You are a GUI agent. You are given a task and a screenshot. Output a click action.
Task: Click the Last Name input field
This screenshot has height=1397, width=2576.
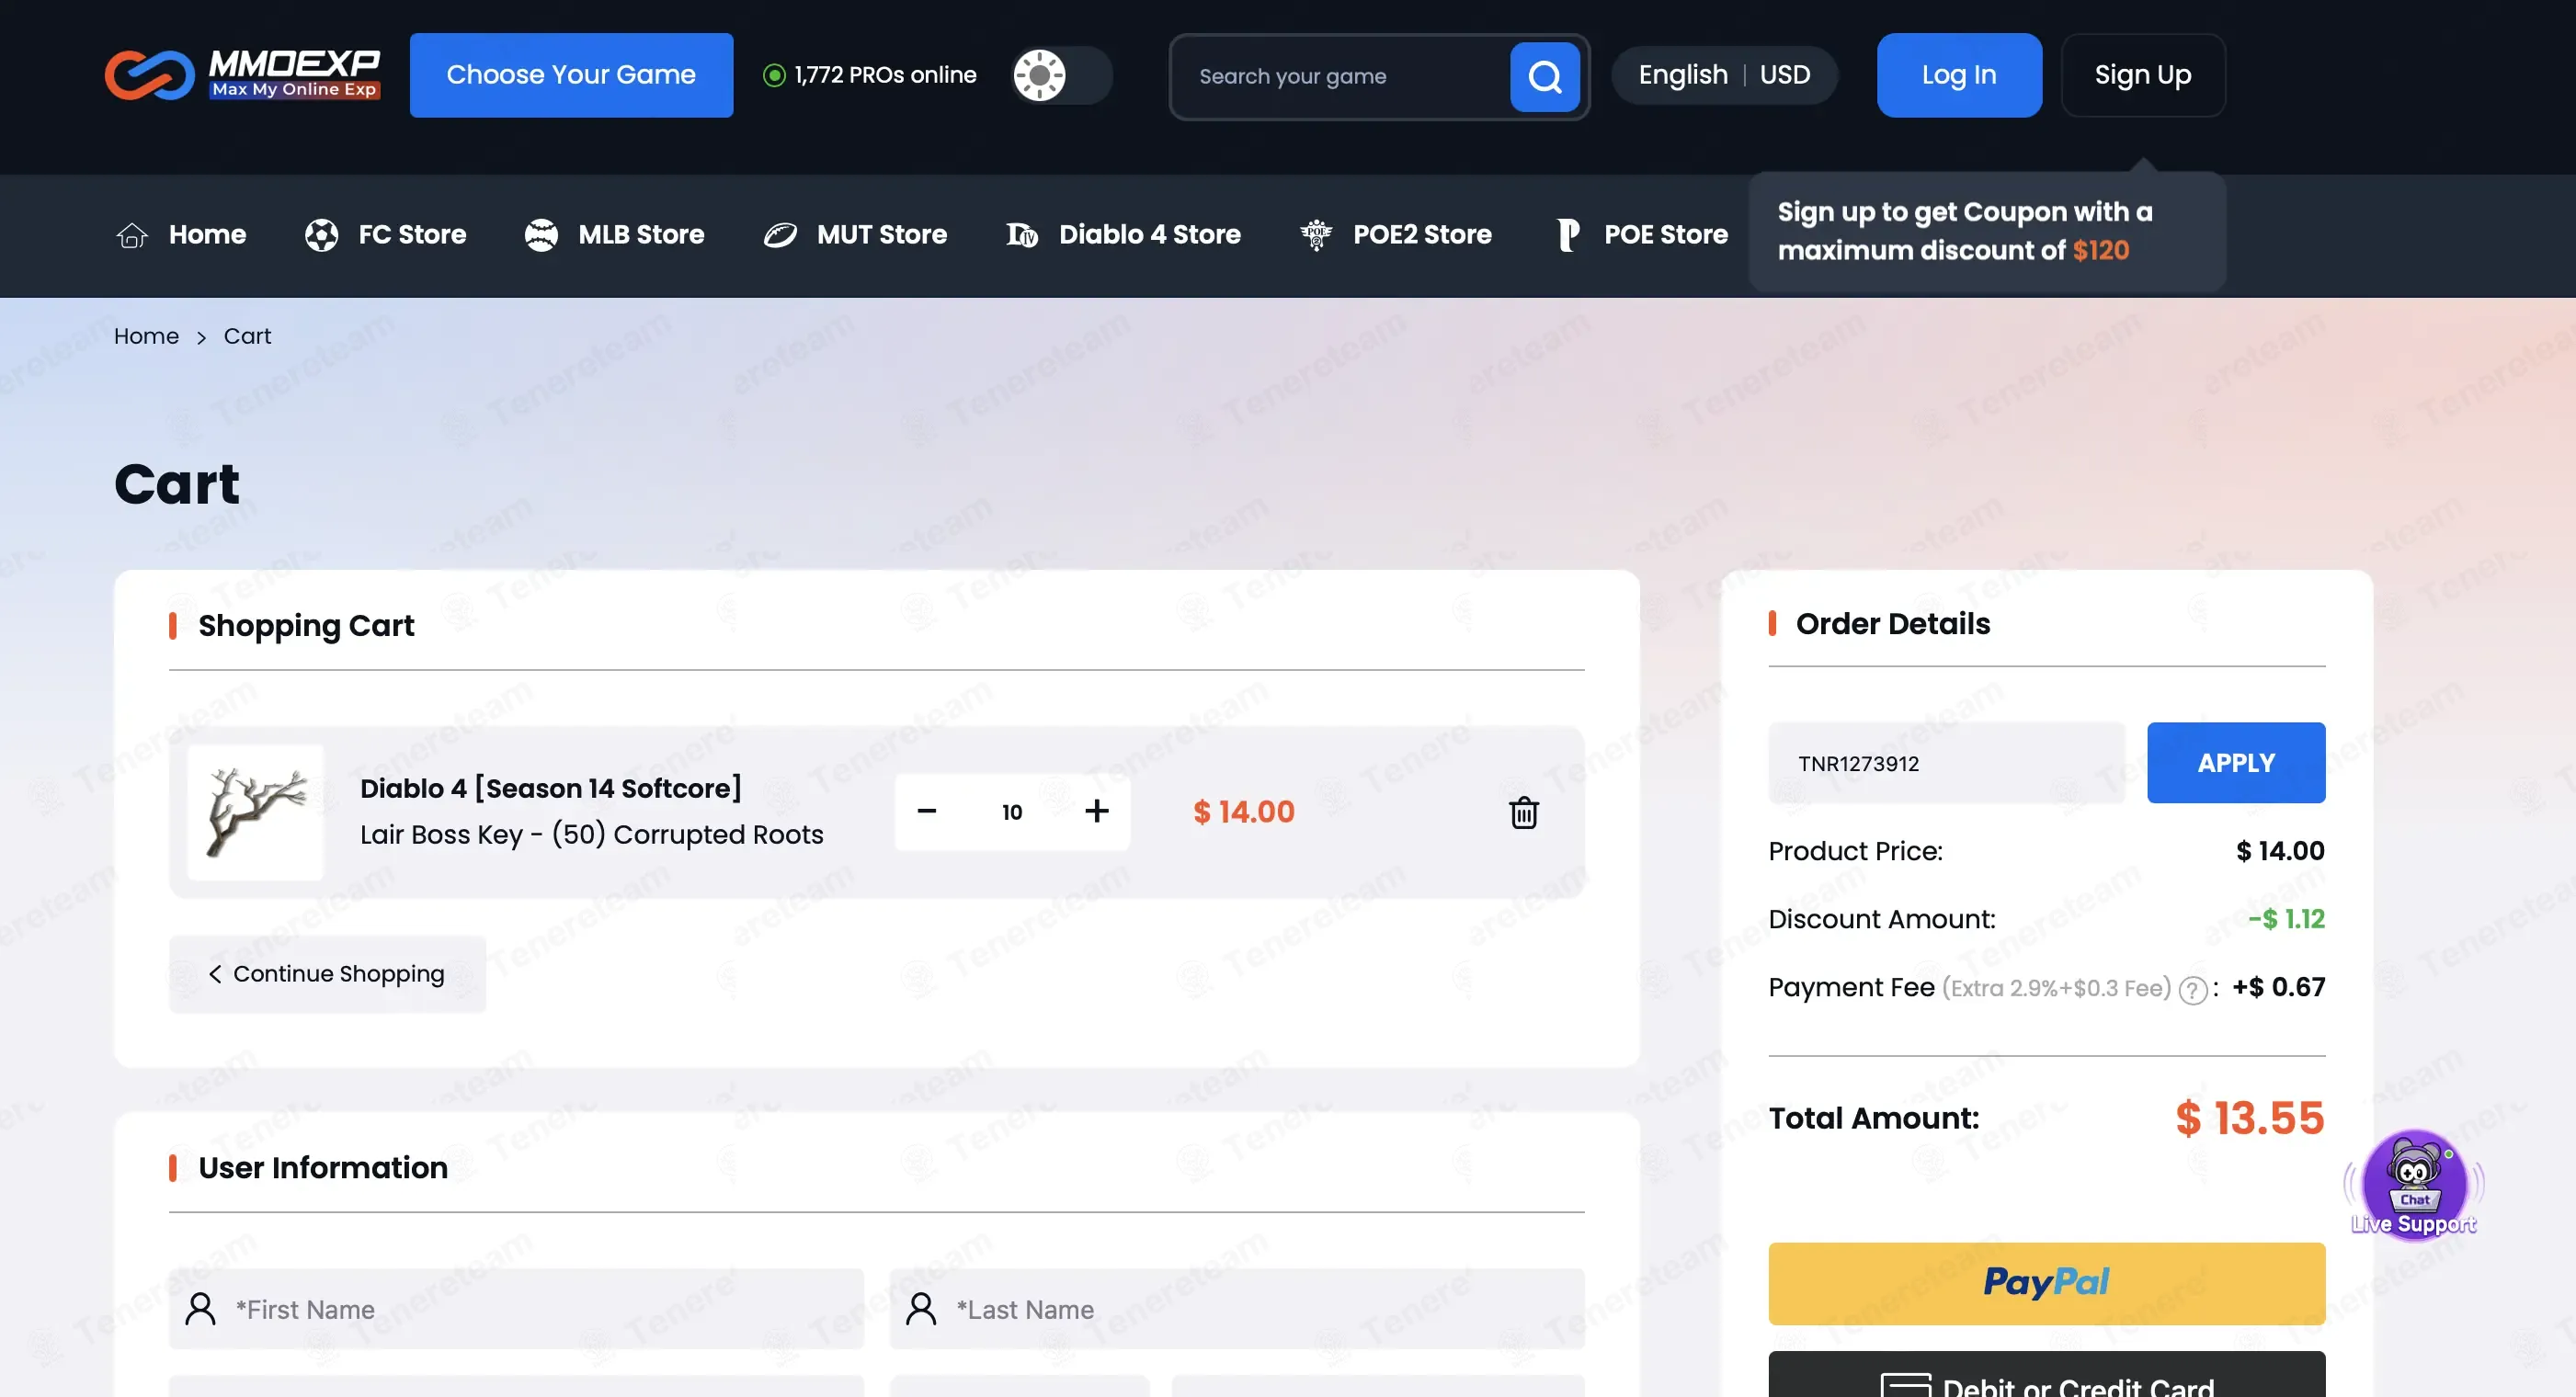(1237, 1309)
